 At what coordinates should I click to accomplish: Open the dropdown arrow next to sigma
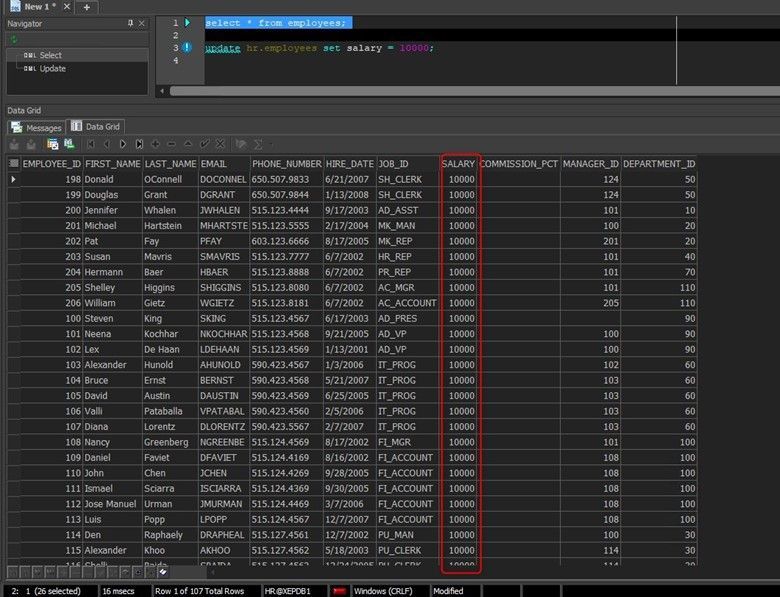[x=271, y=144]
